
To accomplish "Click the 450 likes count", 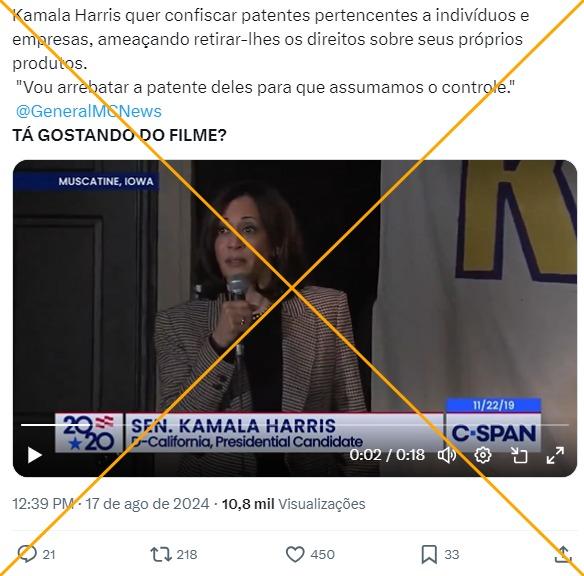I will (323, 554).
